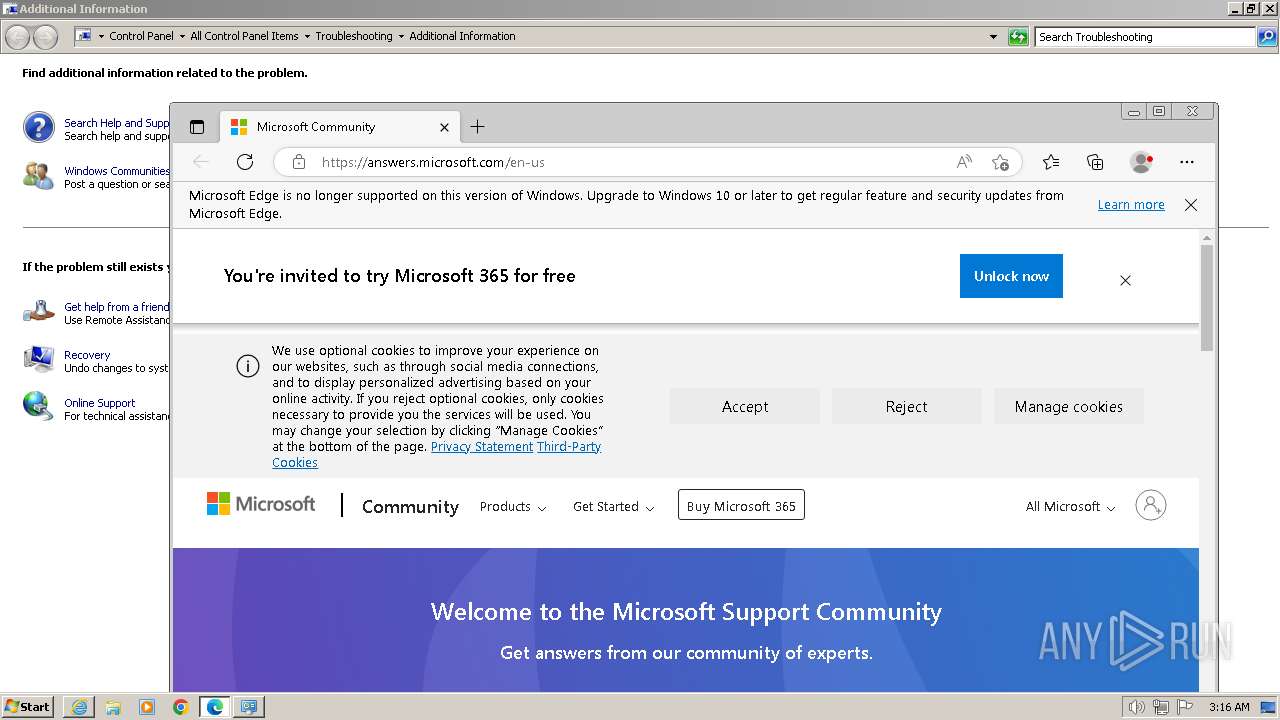Expand the Products dropdown
This screenshot has height=720, width=1280.
(513, 507)
